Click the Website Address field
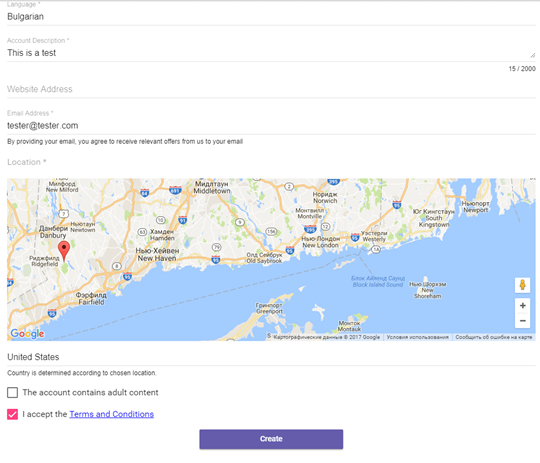 pos(271,89)
